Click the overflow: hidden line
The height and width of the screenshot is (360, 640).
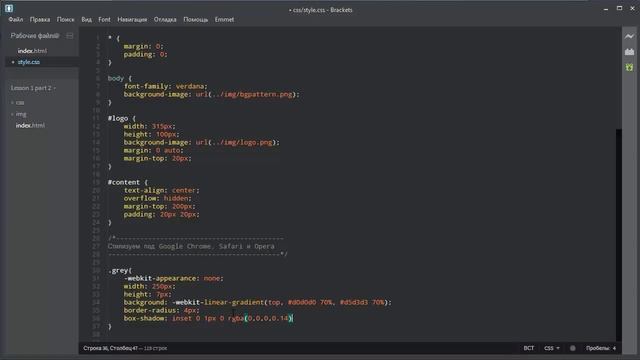(x=158, y=198)
